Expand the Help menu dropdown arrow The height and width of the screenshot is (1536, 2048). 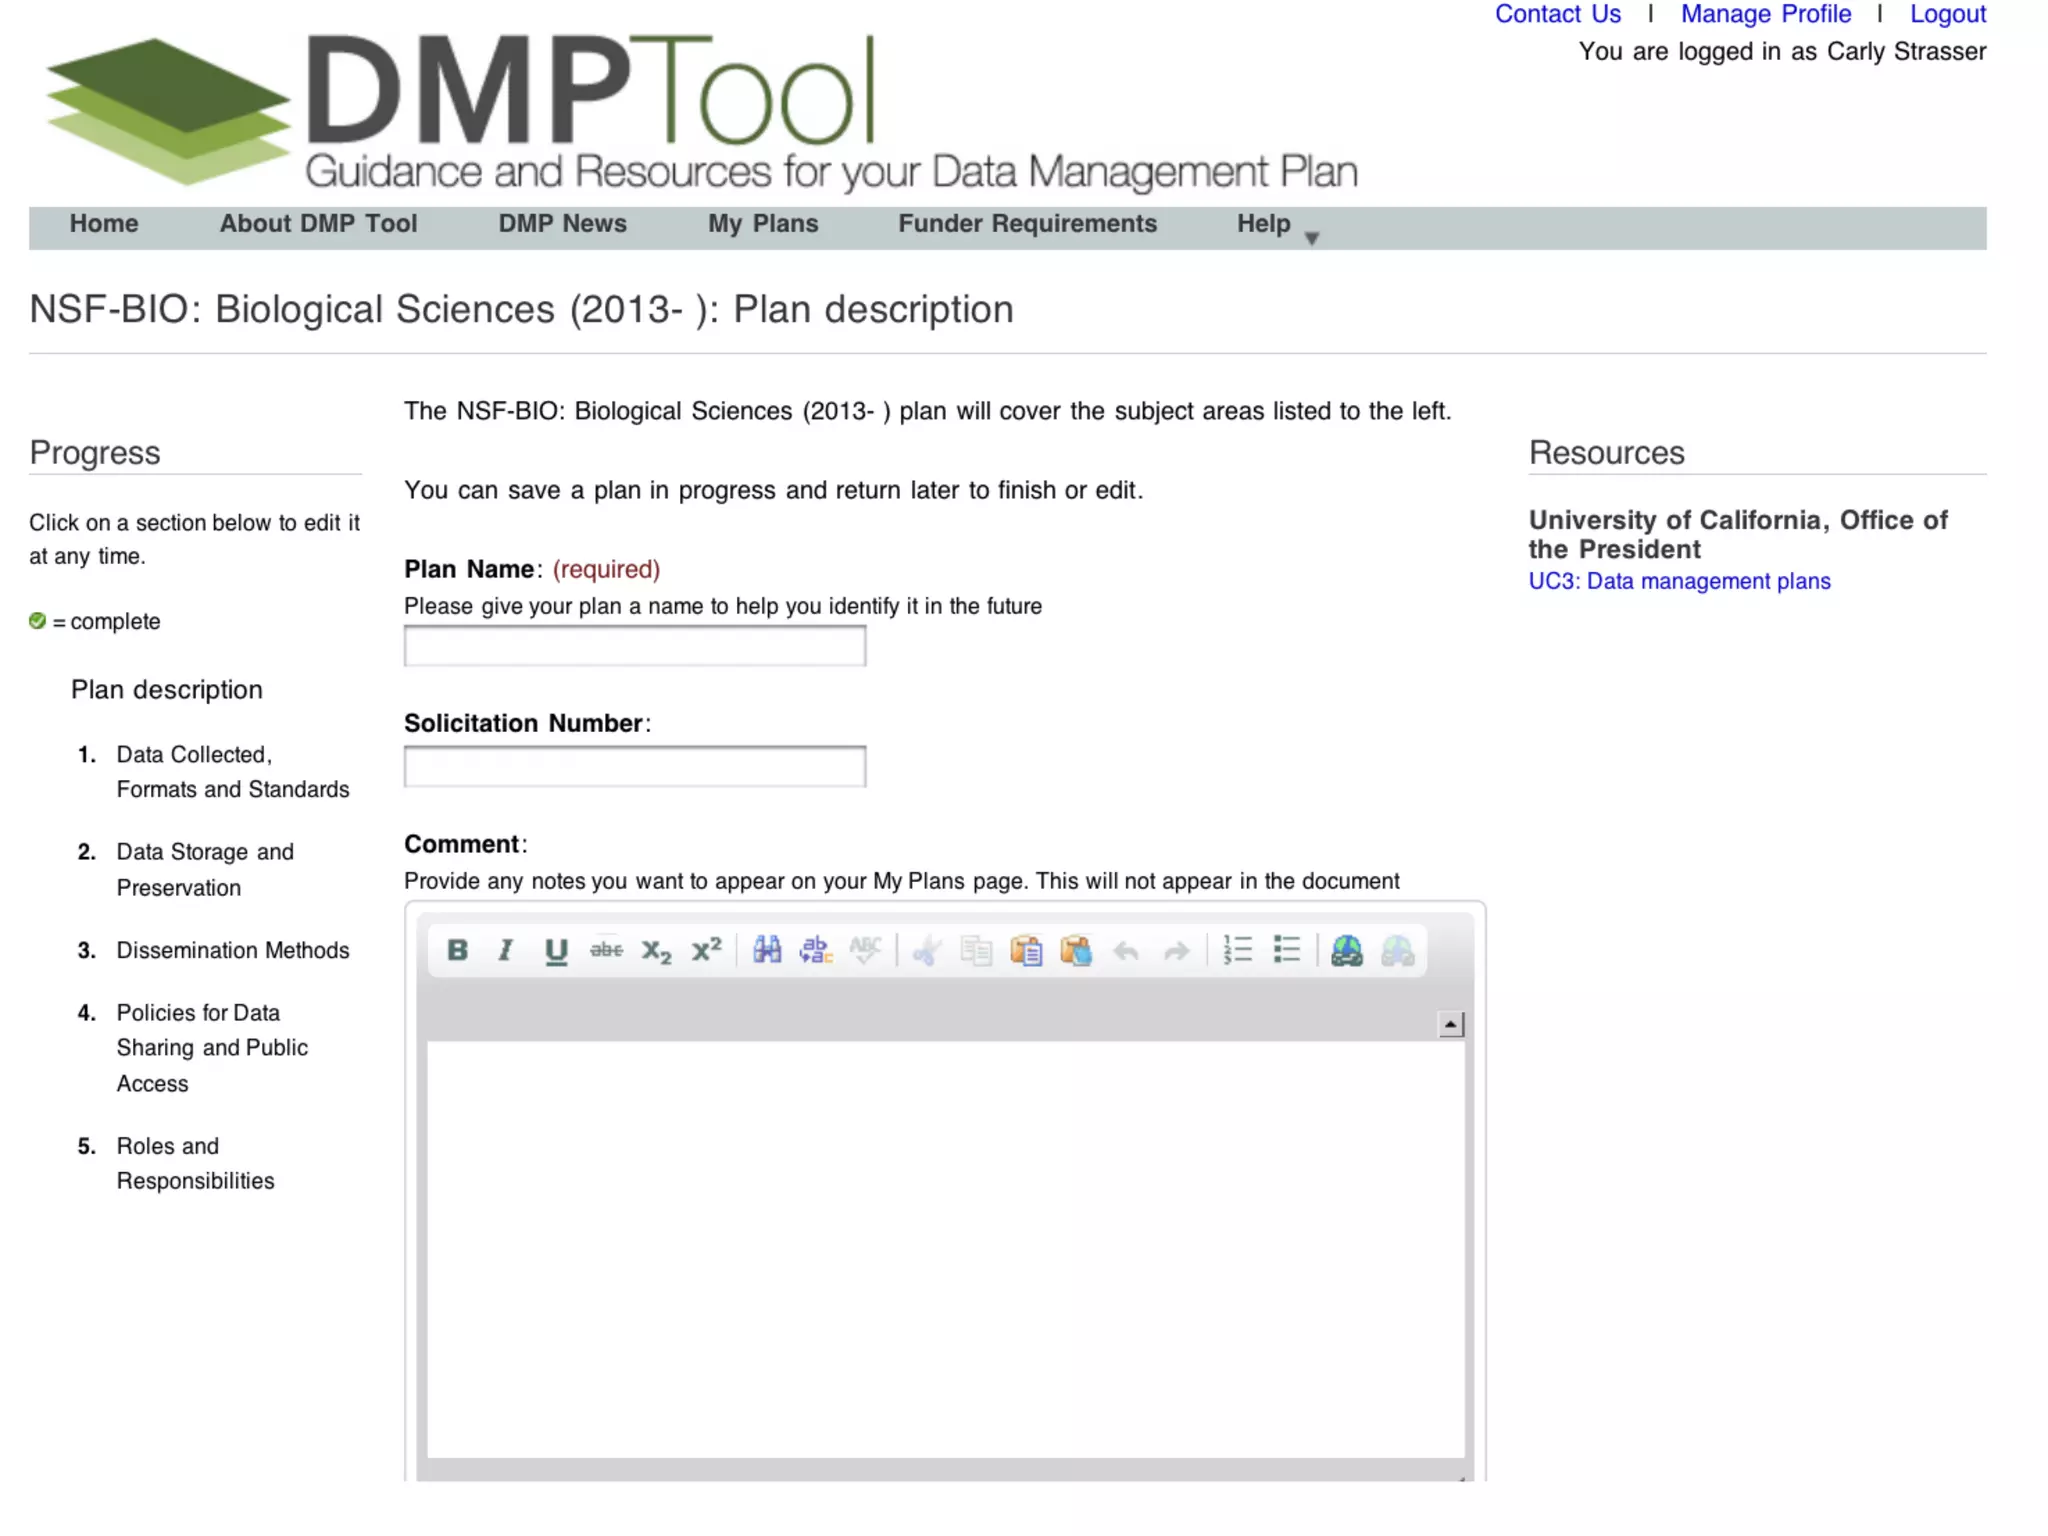(1312, 238)
